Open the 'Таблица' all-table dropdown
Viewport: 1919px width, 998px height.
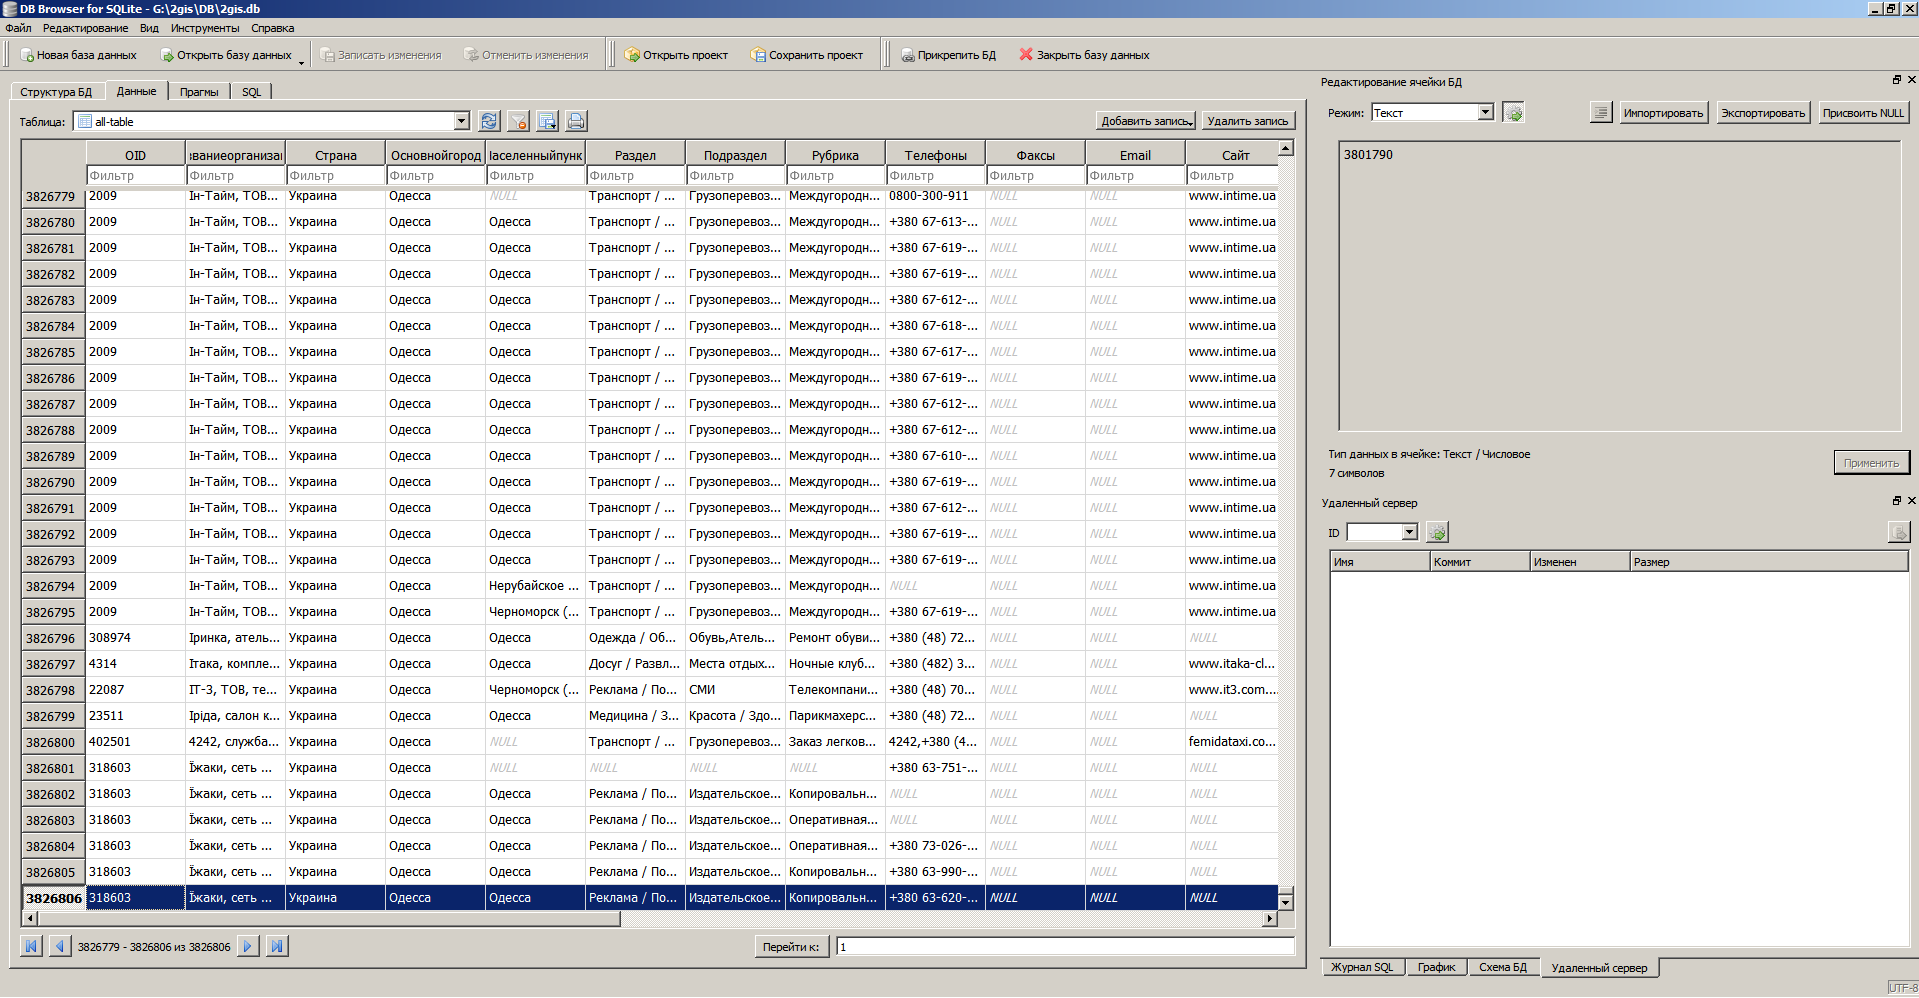pyautogui.click(x=461, y=121)
